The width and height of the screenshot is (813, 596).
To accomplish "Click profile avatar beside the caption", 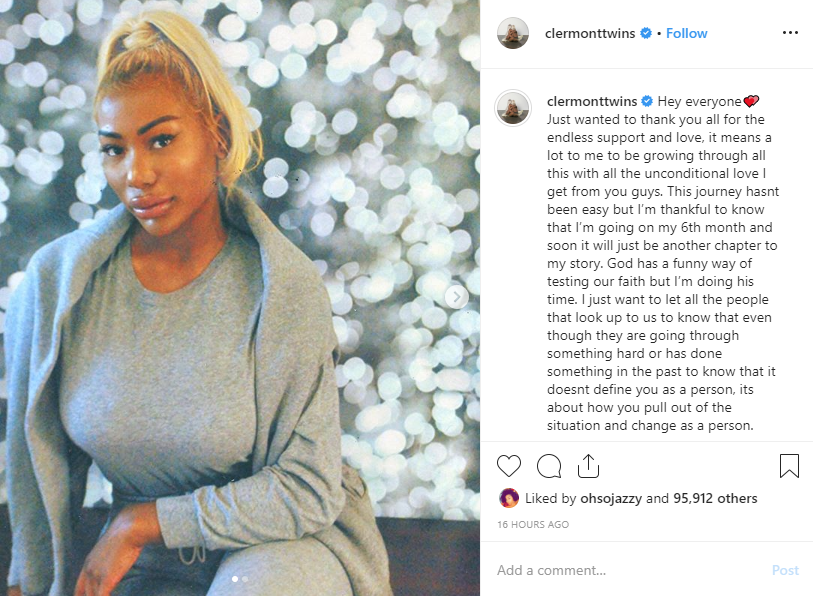I will [x=513, y=108].
